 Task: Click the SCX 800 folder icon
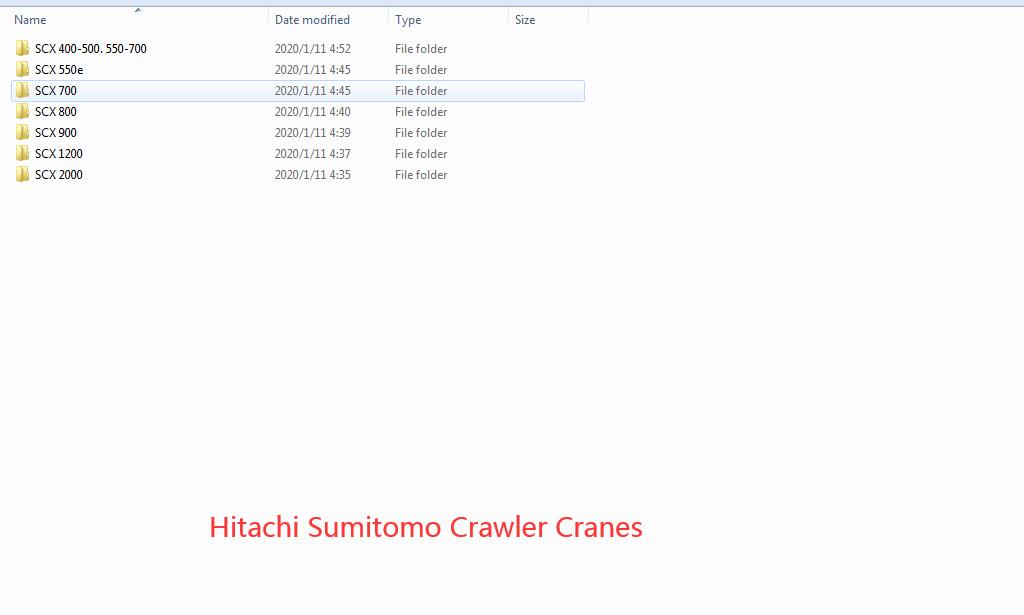22,111
